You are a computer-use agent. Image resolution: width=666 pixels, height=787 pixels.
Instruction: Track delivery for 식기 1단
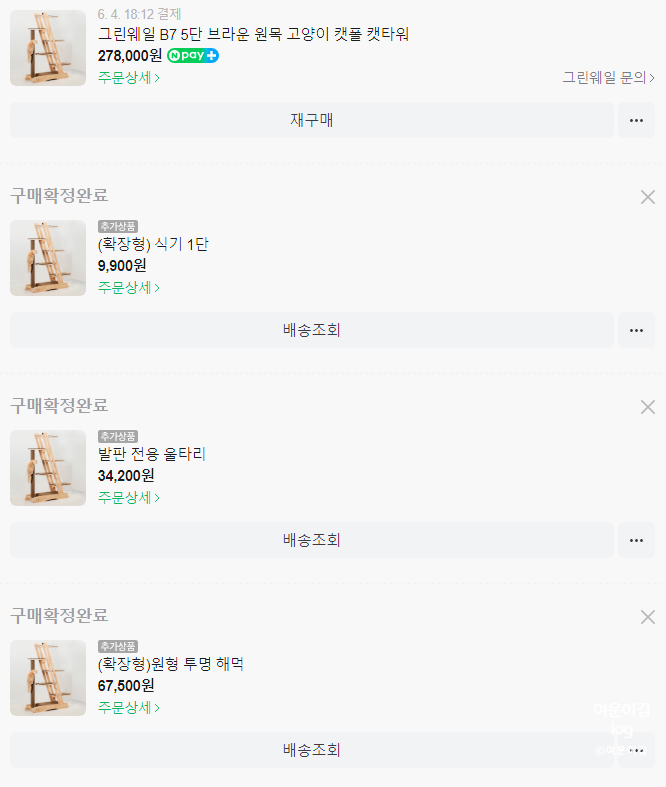(311, 330)
